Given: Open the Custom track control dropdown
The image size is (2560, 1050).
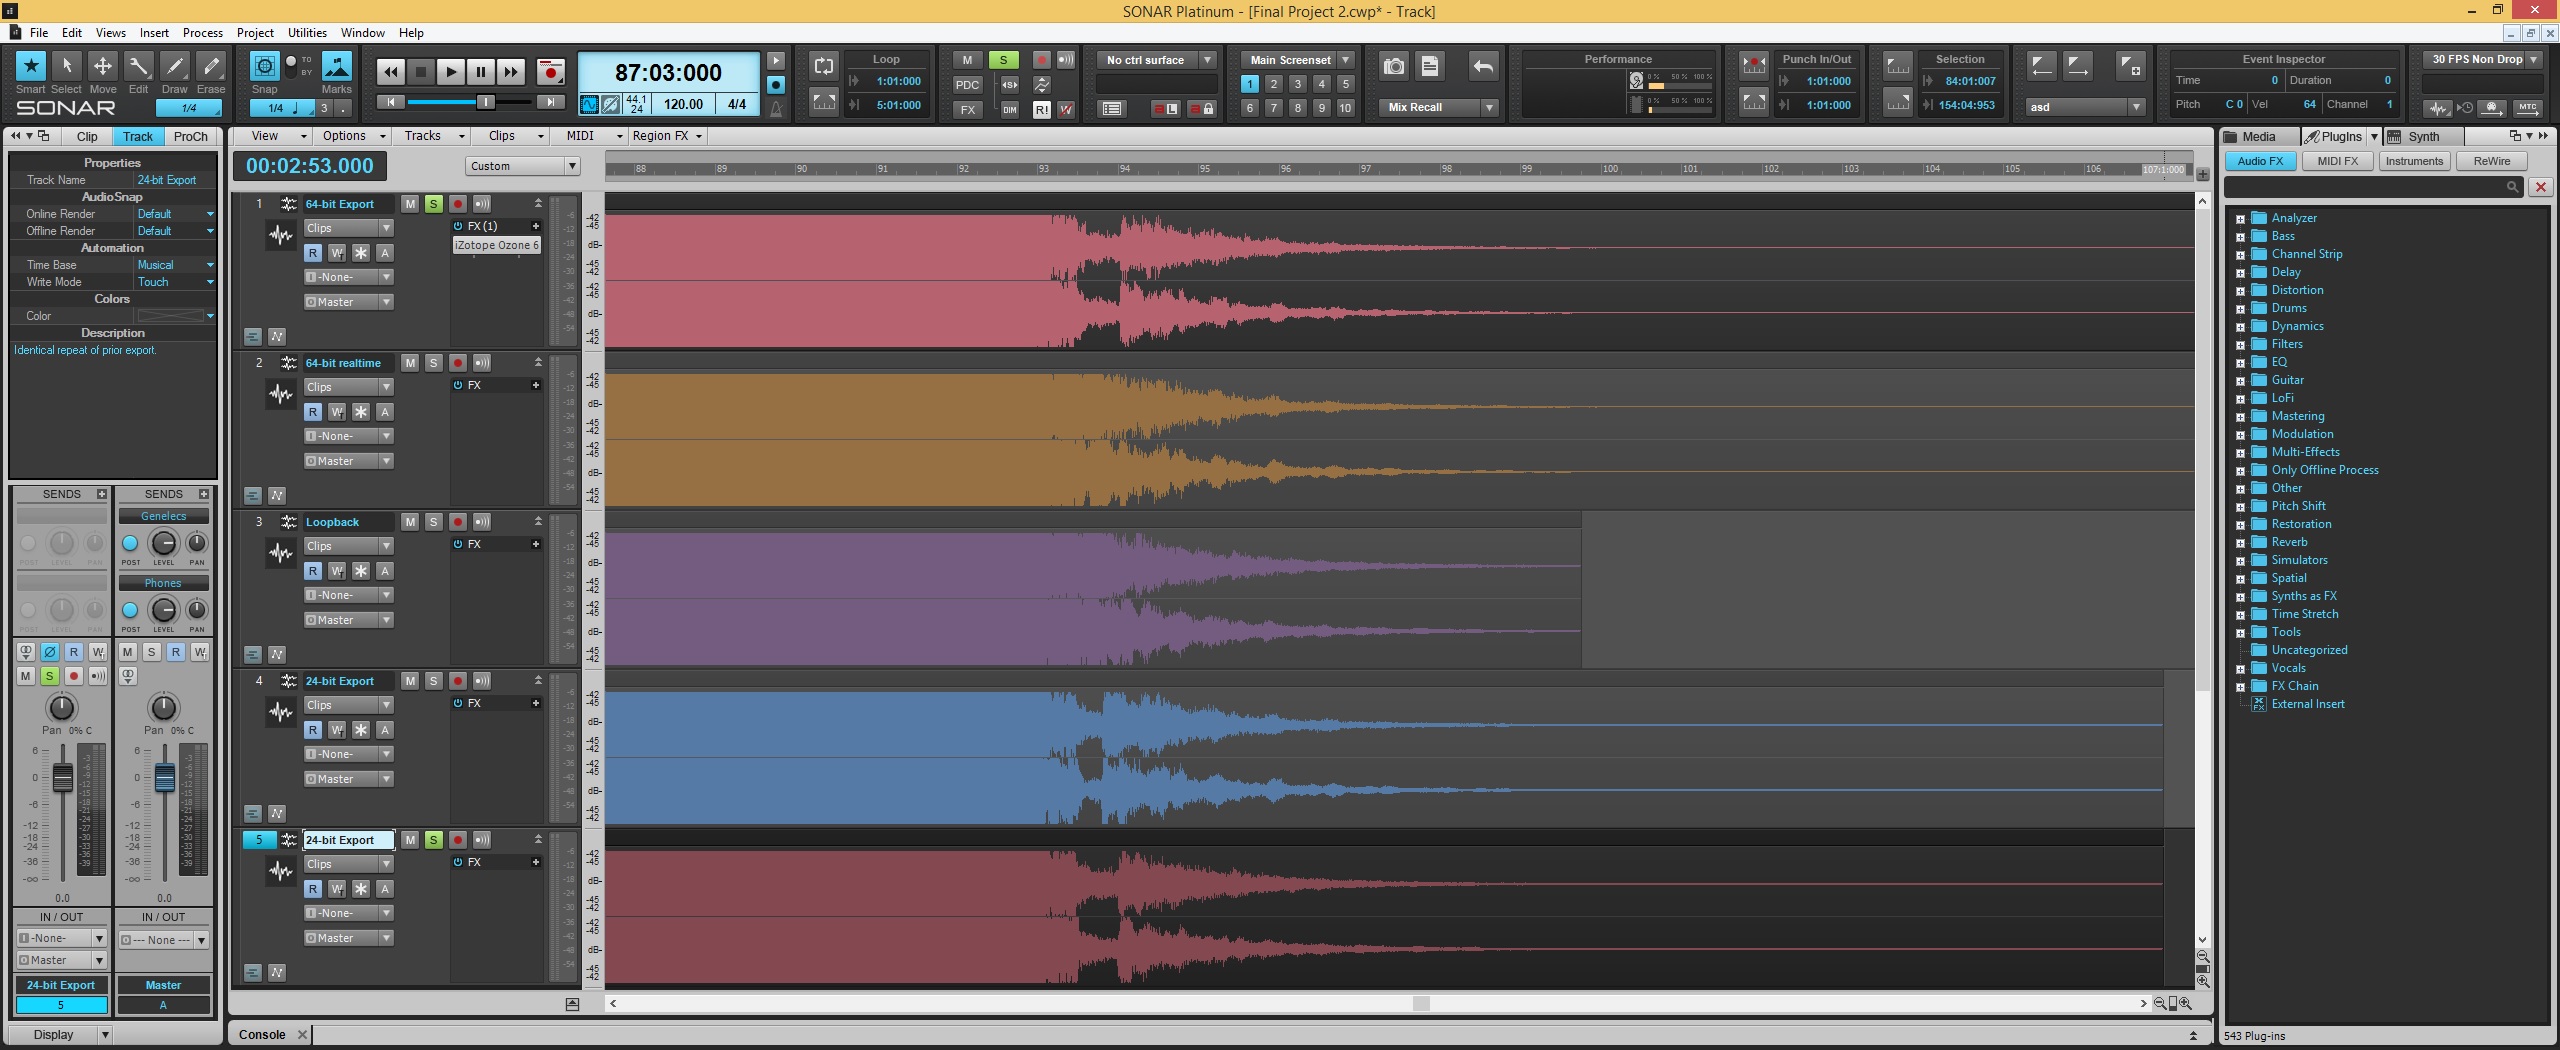Looking at the screenshot, I should point(523,166).
